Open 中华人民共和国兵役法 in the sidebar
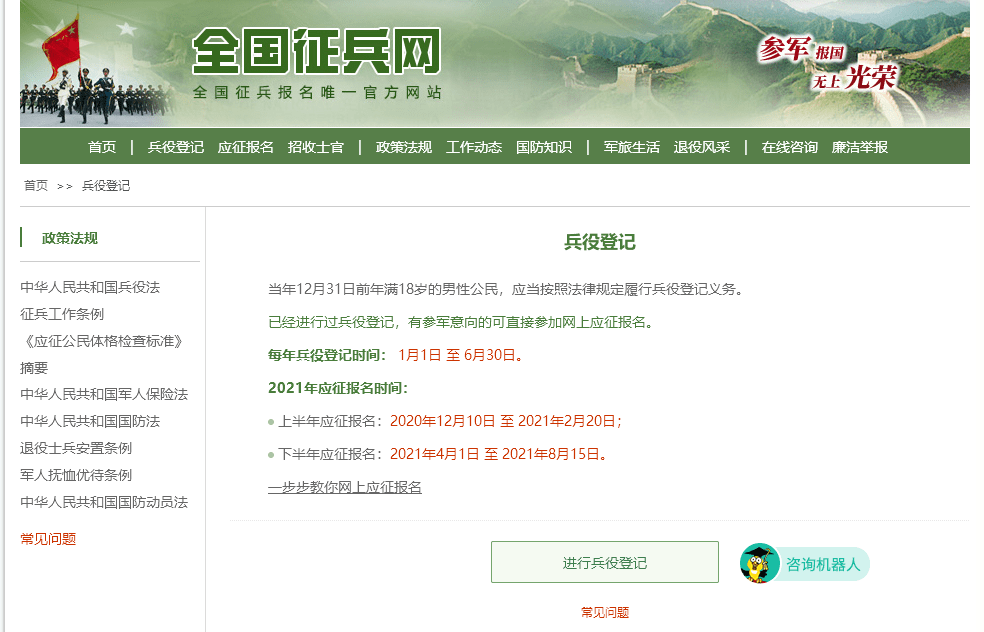 coord(90,287)
